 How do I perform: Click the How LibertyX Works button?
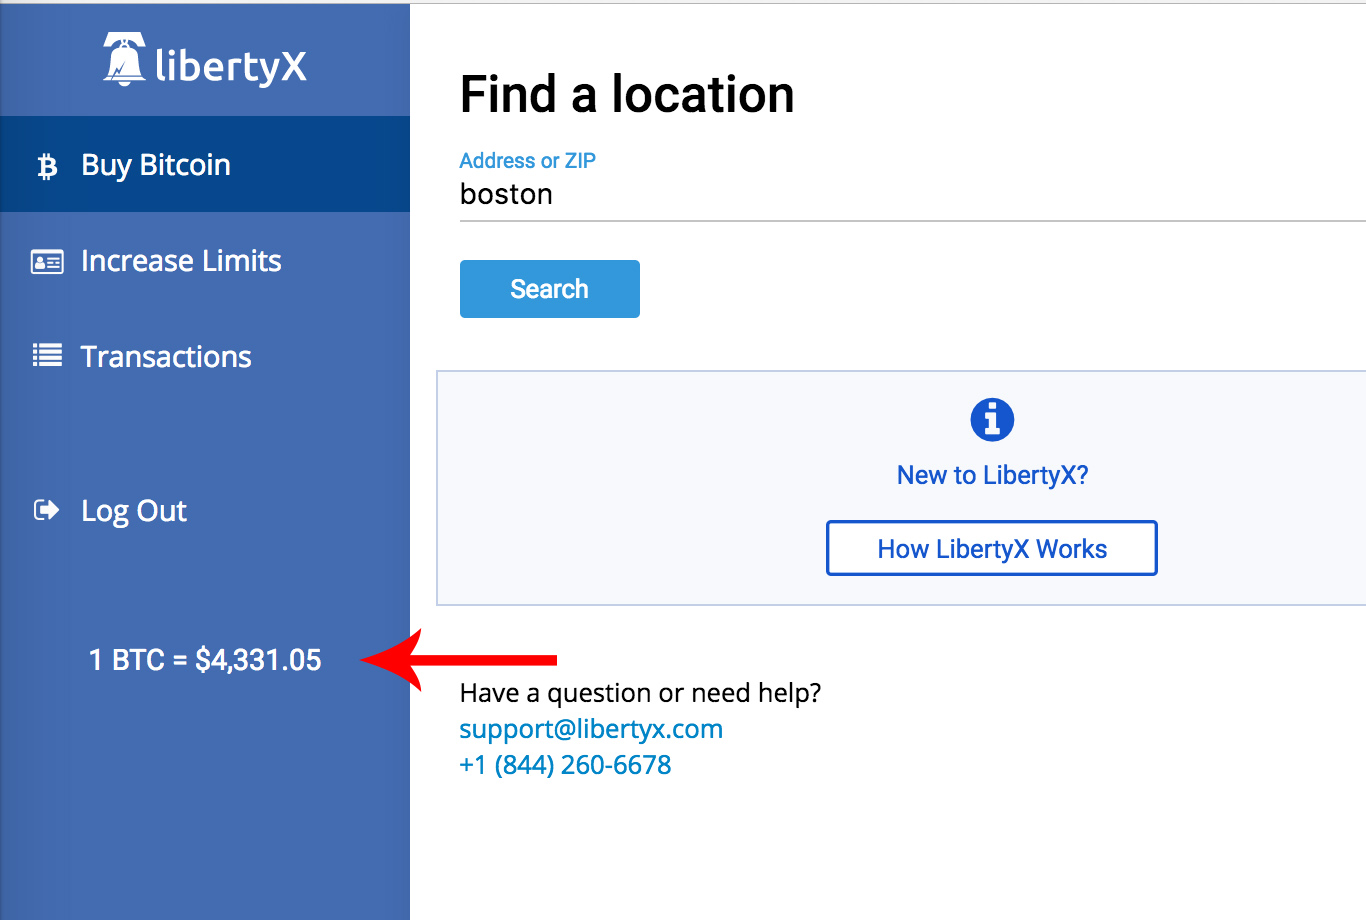[992, 548]
